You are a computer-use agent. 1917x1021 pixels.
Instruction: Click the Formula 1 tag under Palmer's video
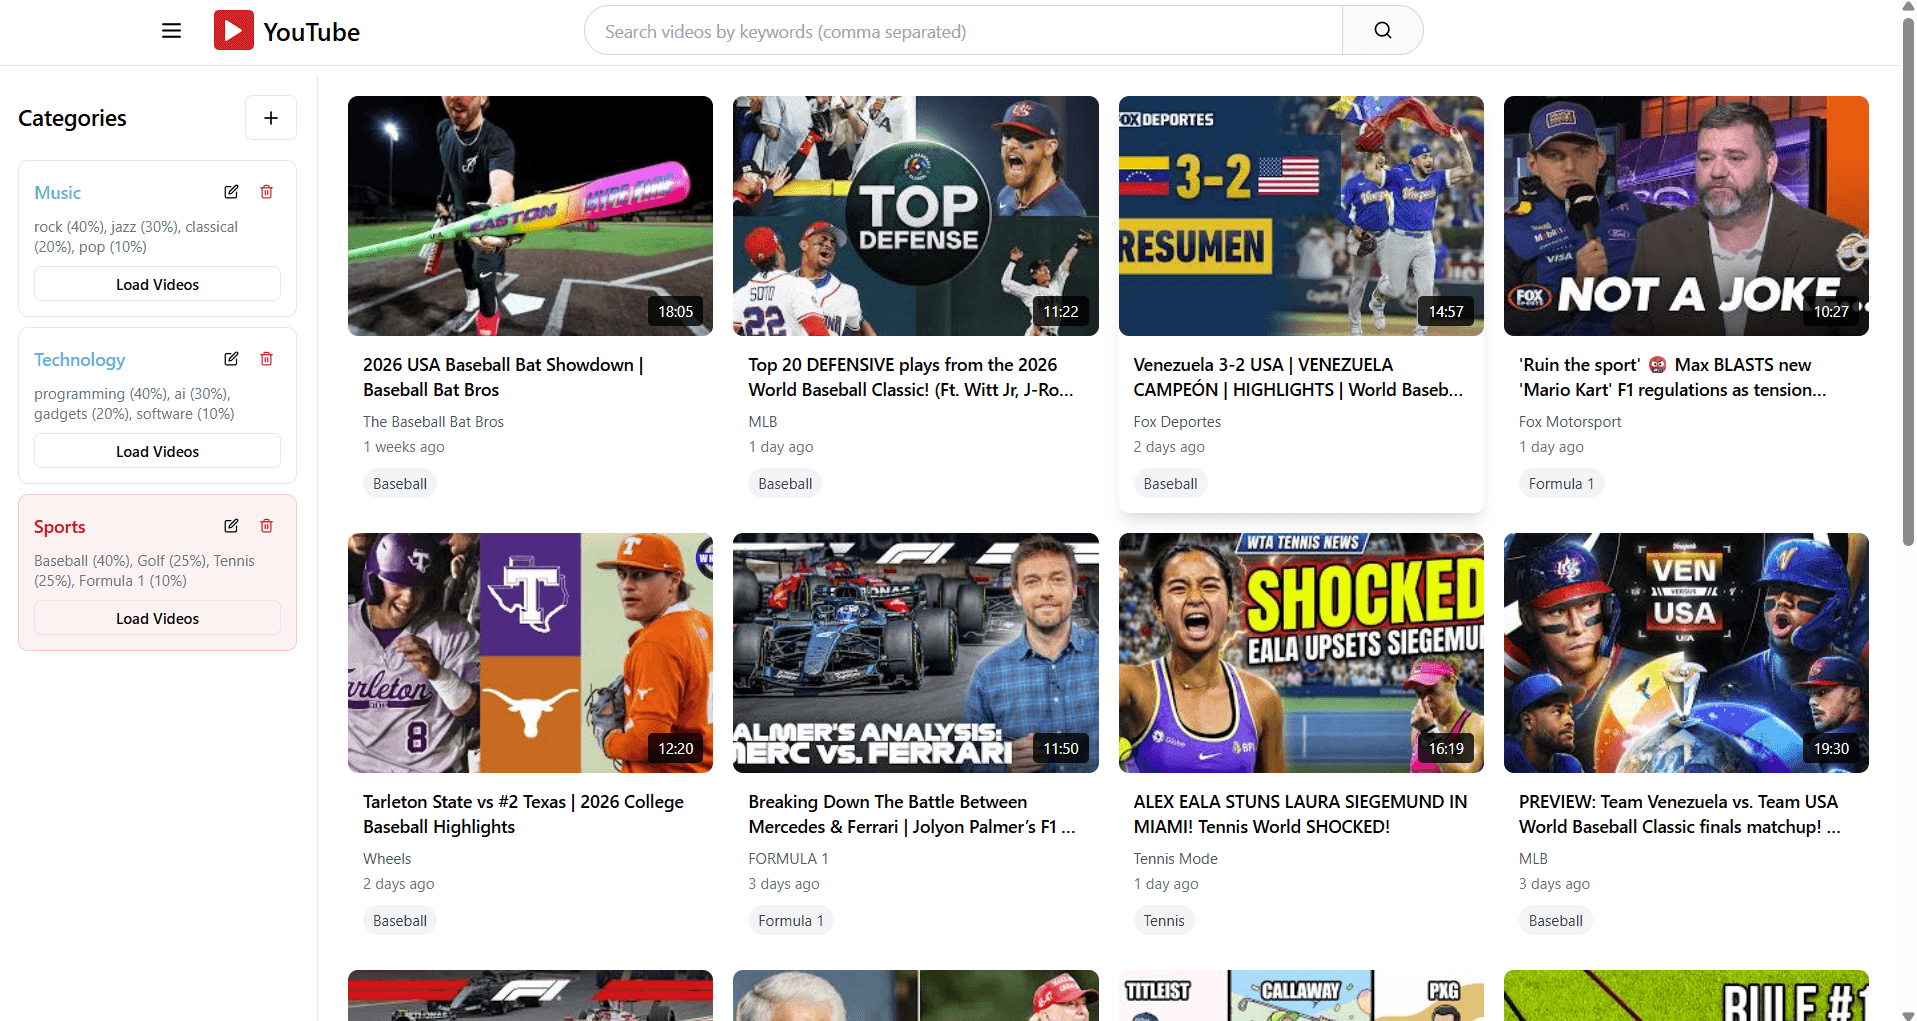(790, 919)
